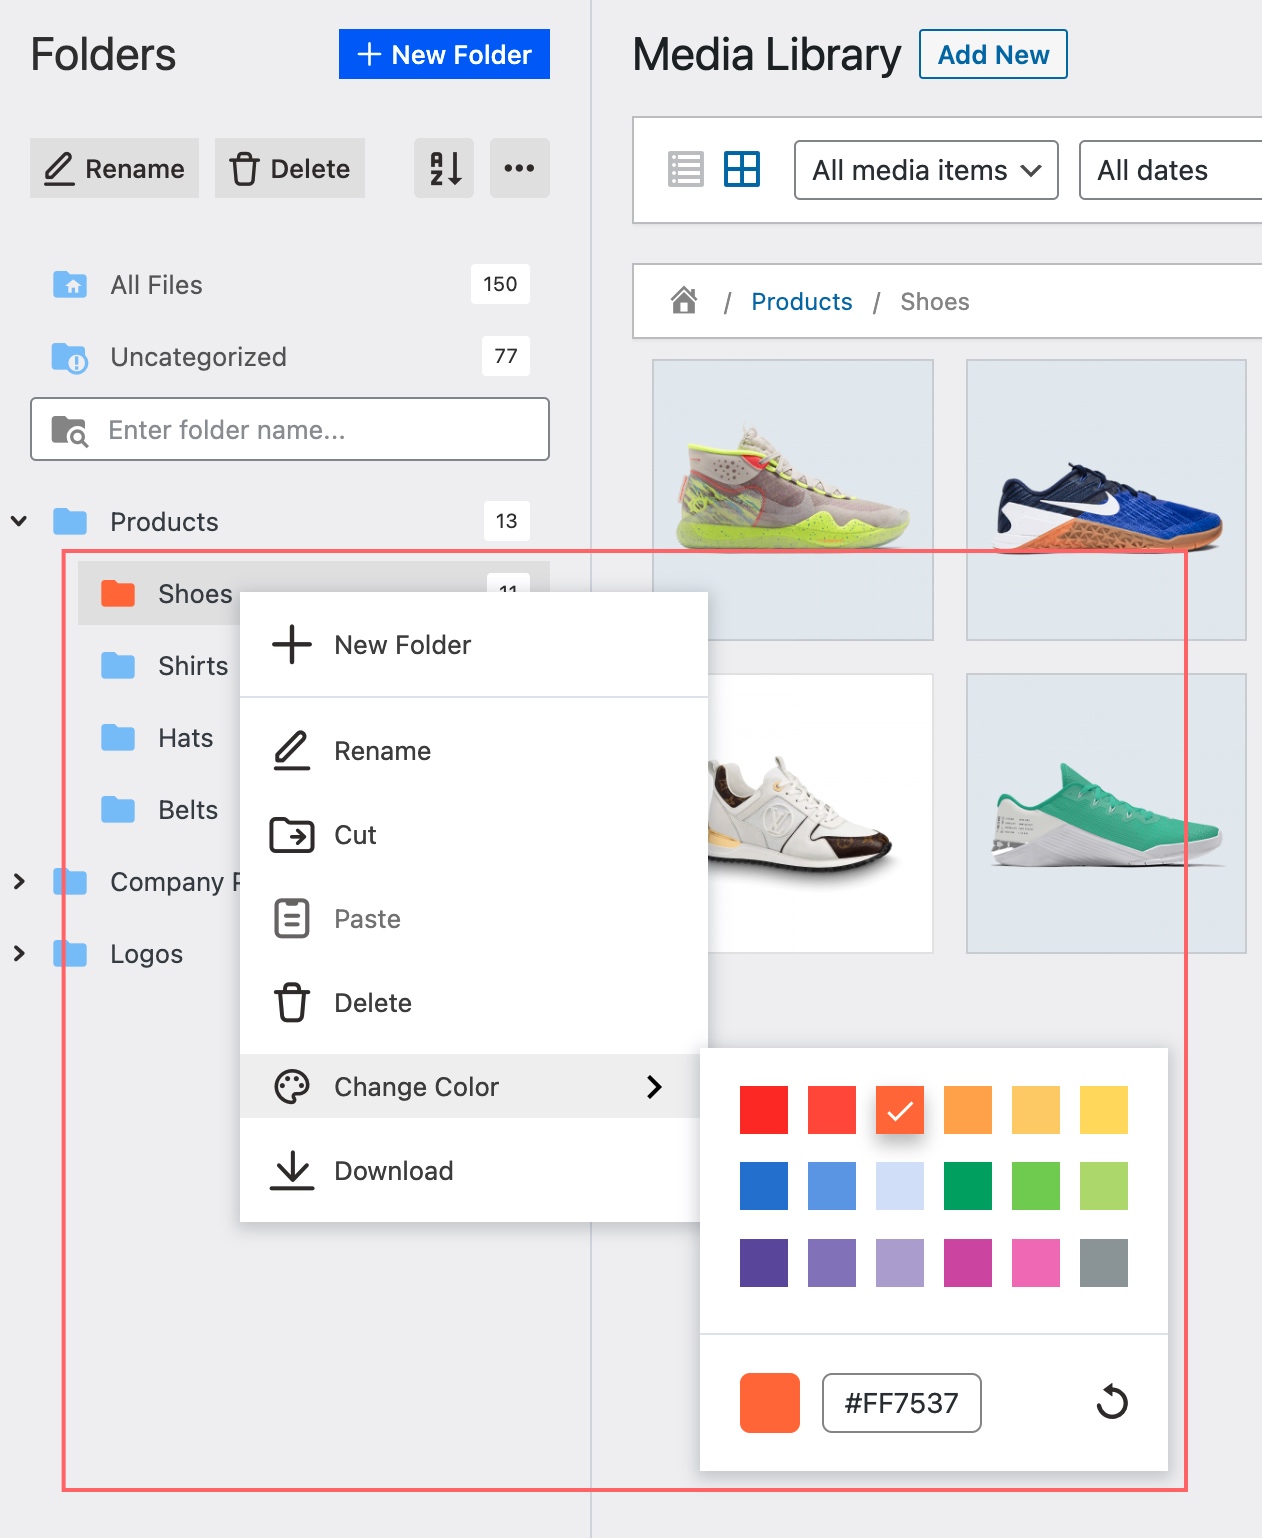Choose Rename in the context menu
Screen dimensions: 1262x1538
(474, 751)
